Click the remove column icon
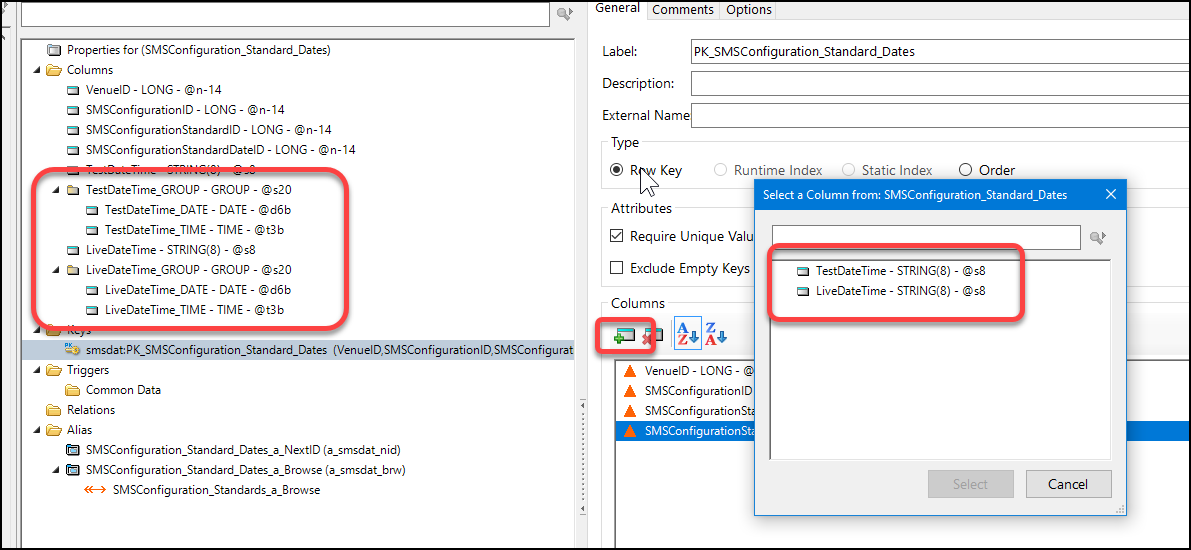The image size is (1191, 550). tap(653, 337)
